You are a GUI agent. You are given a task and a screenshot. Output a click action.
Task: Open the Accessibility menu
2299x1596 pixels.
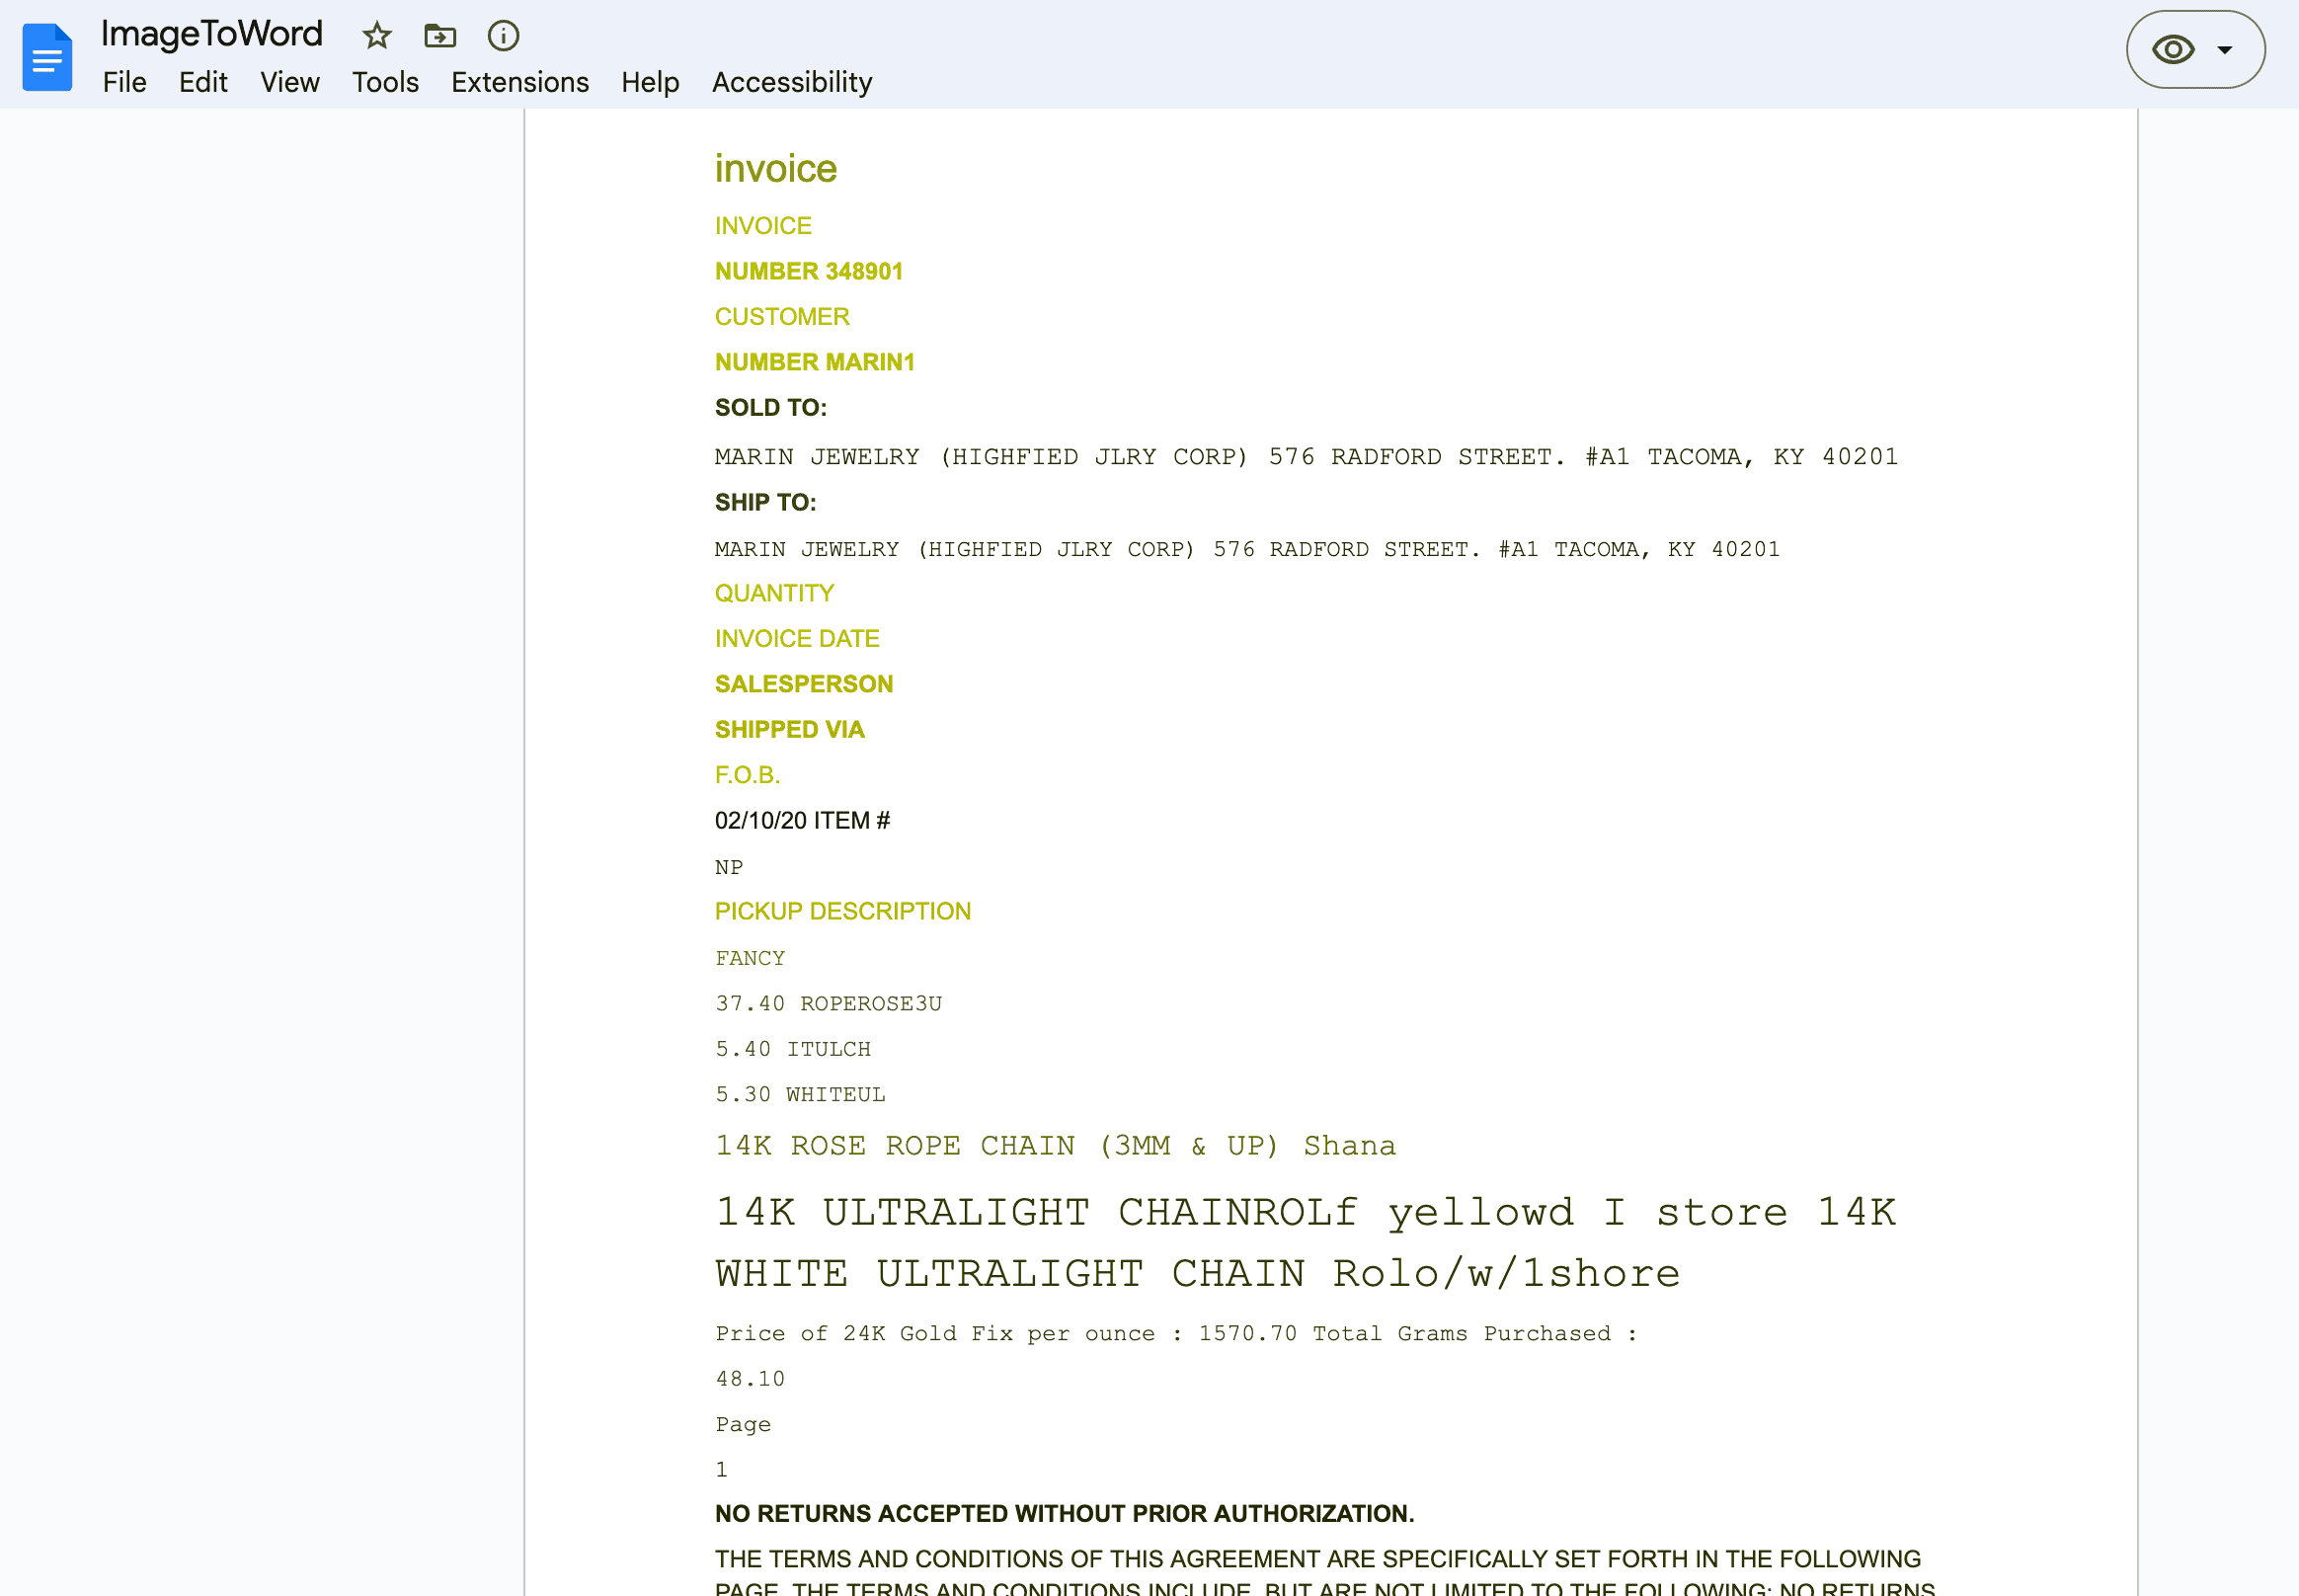point(791,82)
